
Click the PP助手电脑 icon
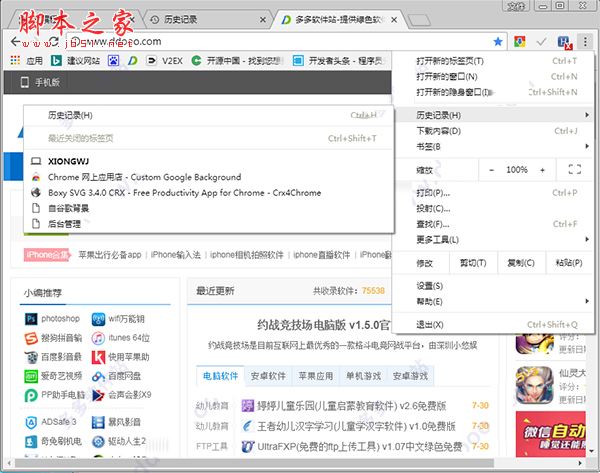[31, 395]
